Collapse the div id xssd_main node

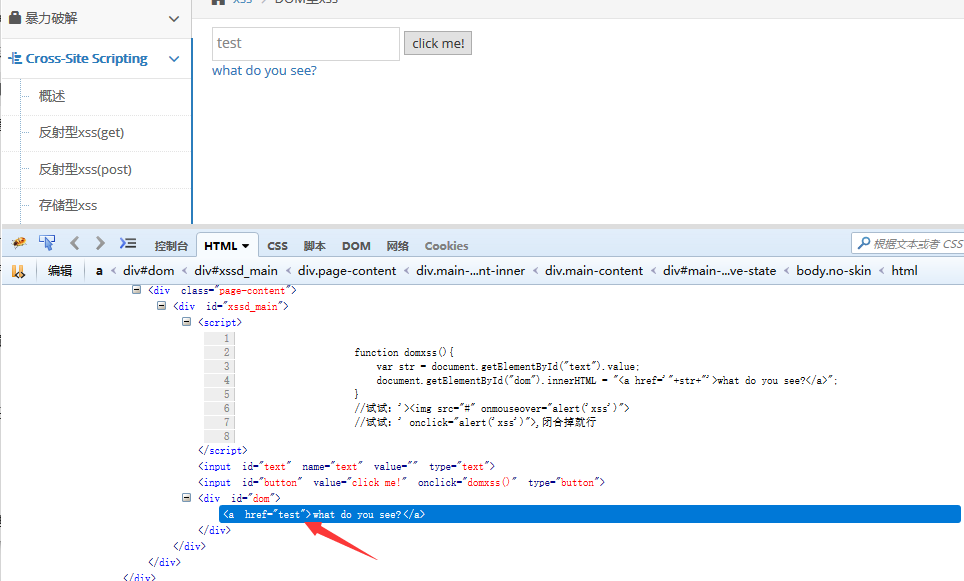[161, 306]
